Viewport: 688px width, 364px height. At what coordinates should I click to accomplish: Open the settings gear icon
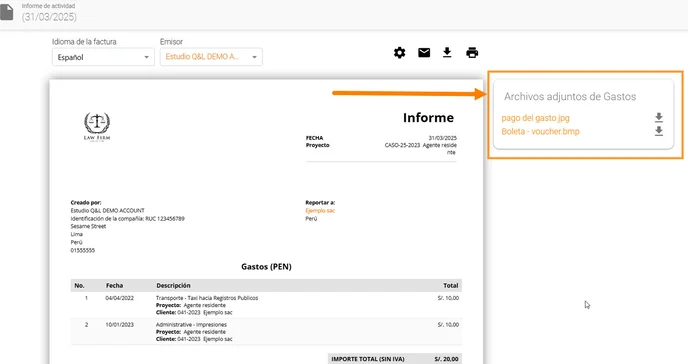[x=399, y=53]
